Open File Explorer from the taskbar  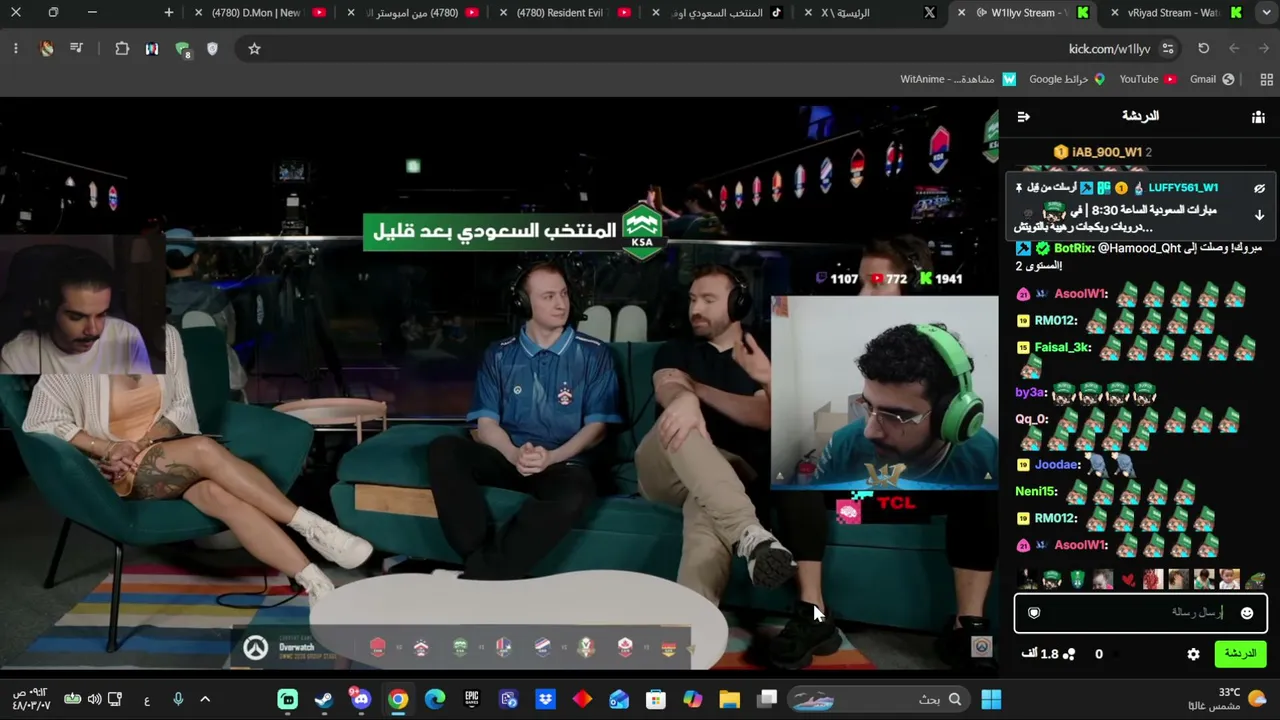729,699
